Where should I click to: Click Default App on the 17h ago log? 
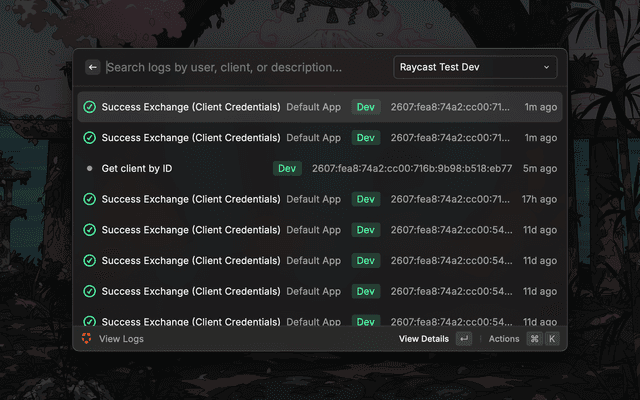pyautogui.click(x=314, y=199)
